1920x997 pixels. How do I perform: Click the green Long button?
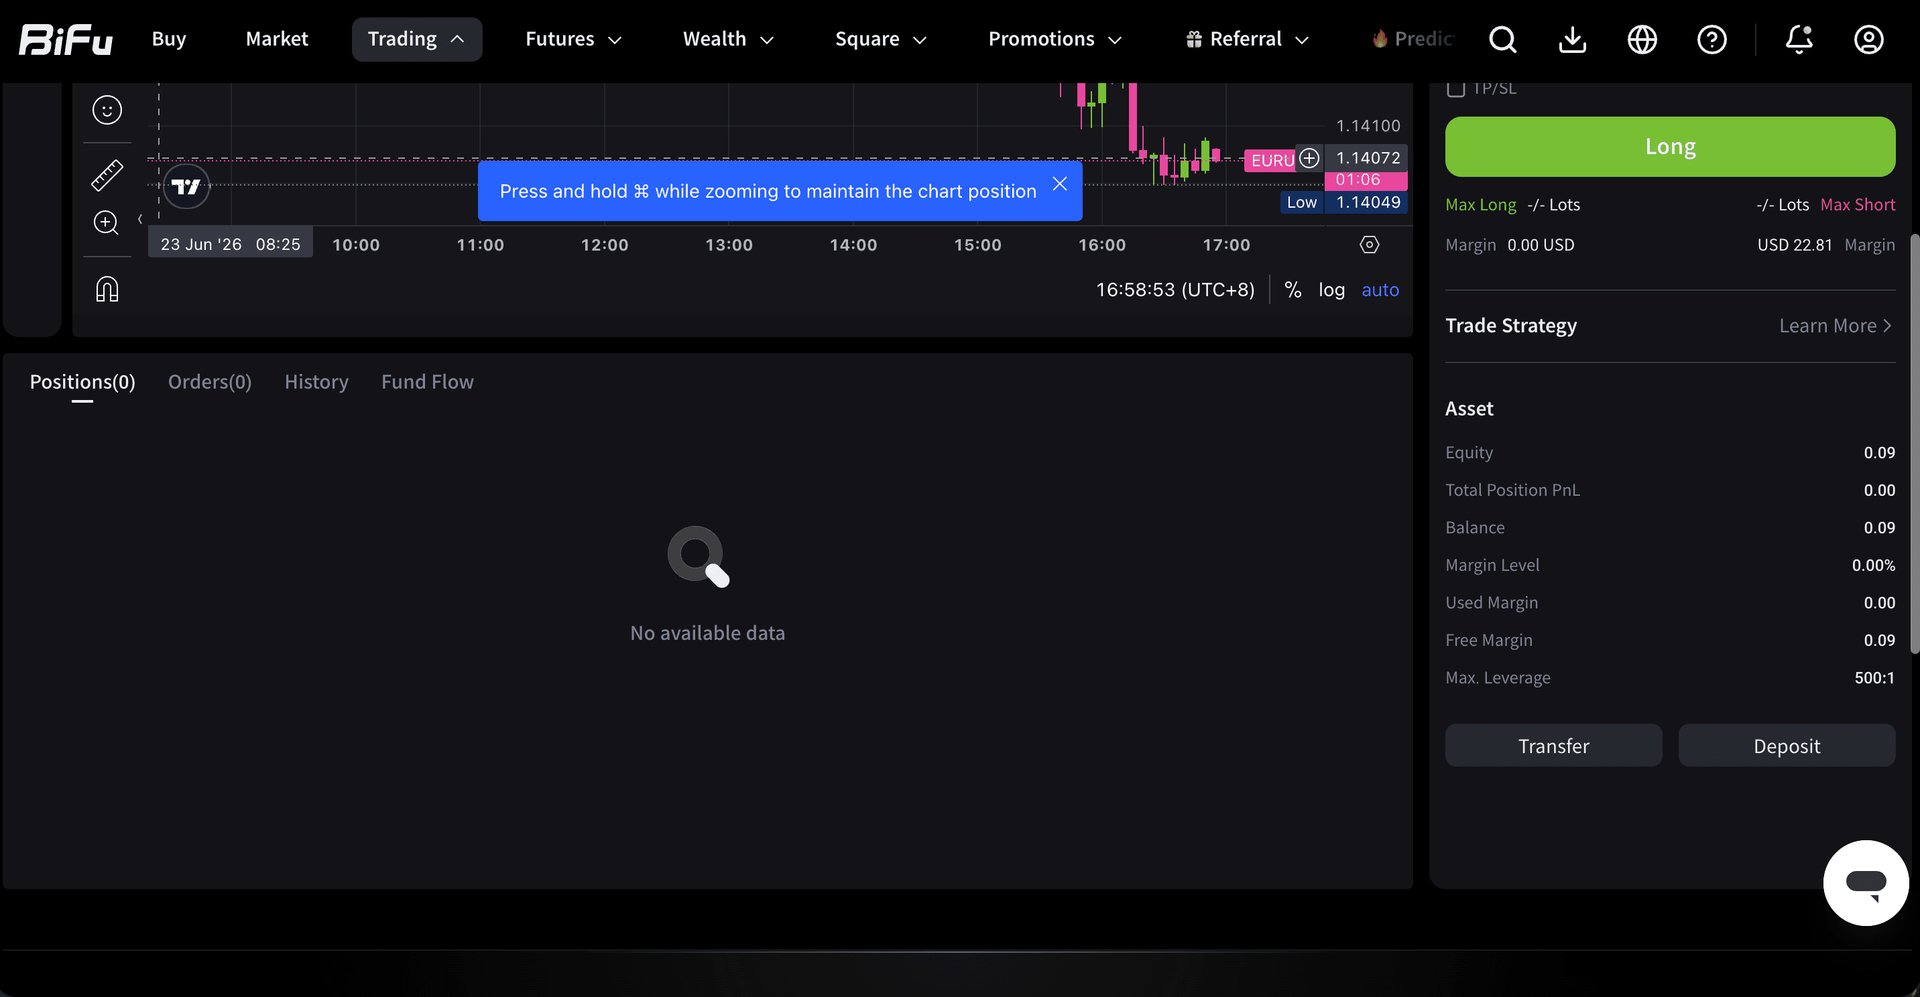1670,147
